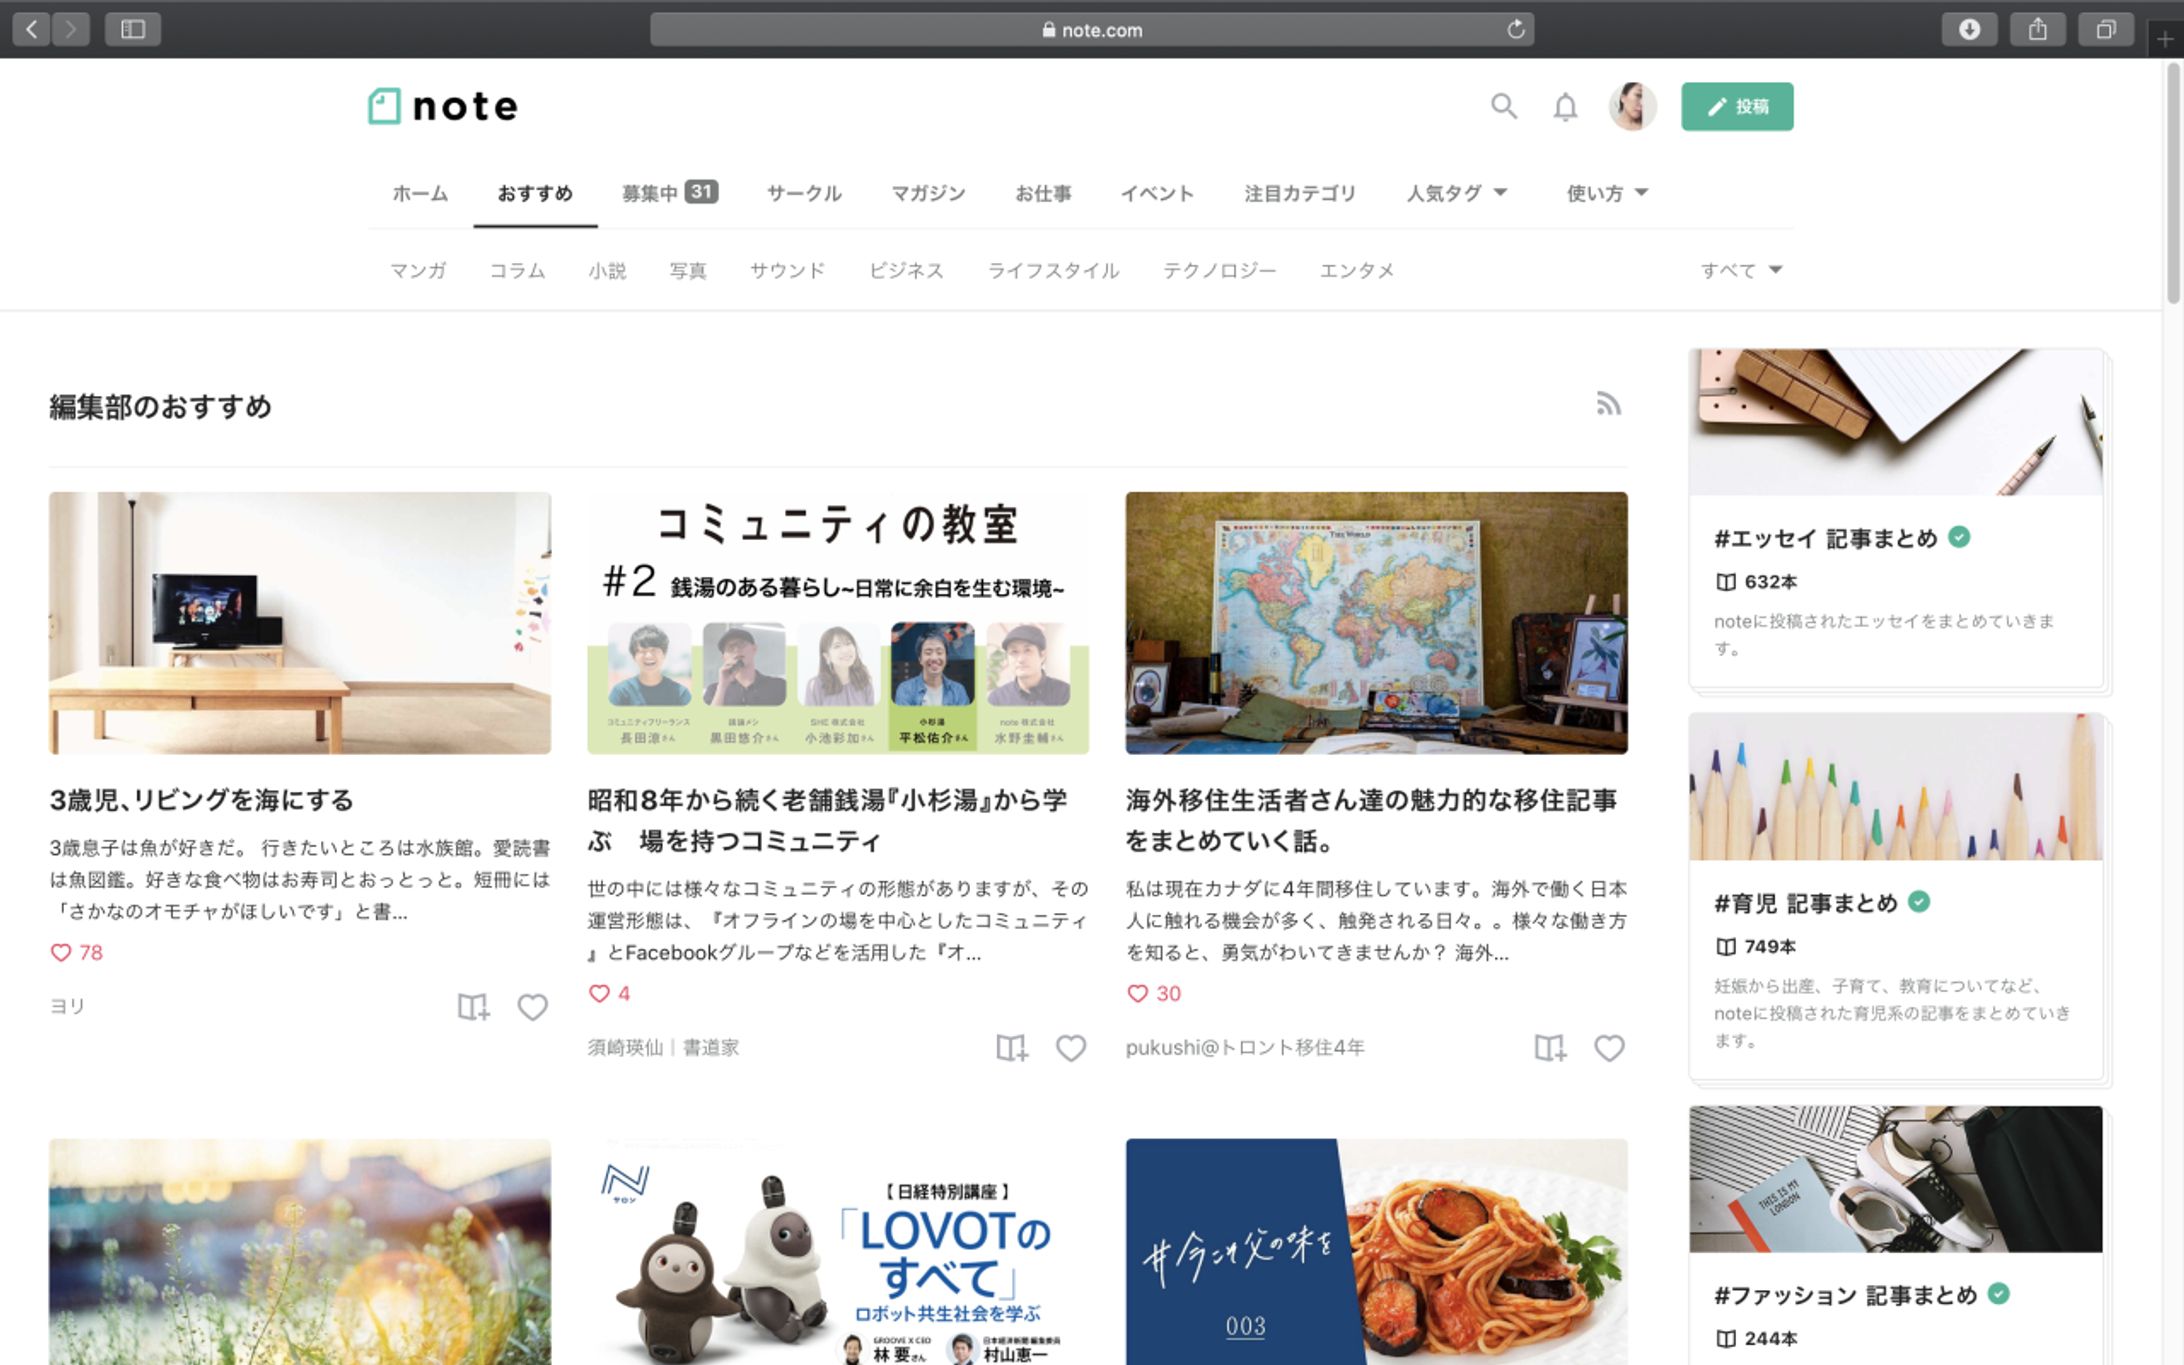The image size is (2184, 1365).
Task: Click the note.com address bar
Action: pyautogui.click(x=1092, y=30)
